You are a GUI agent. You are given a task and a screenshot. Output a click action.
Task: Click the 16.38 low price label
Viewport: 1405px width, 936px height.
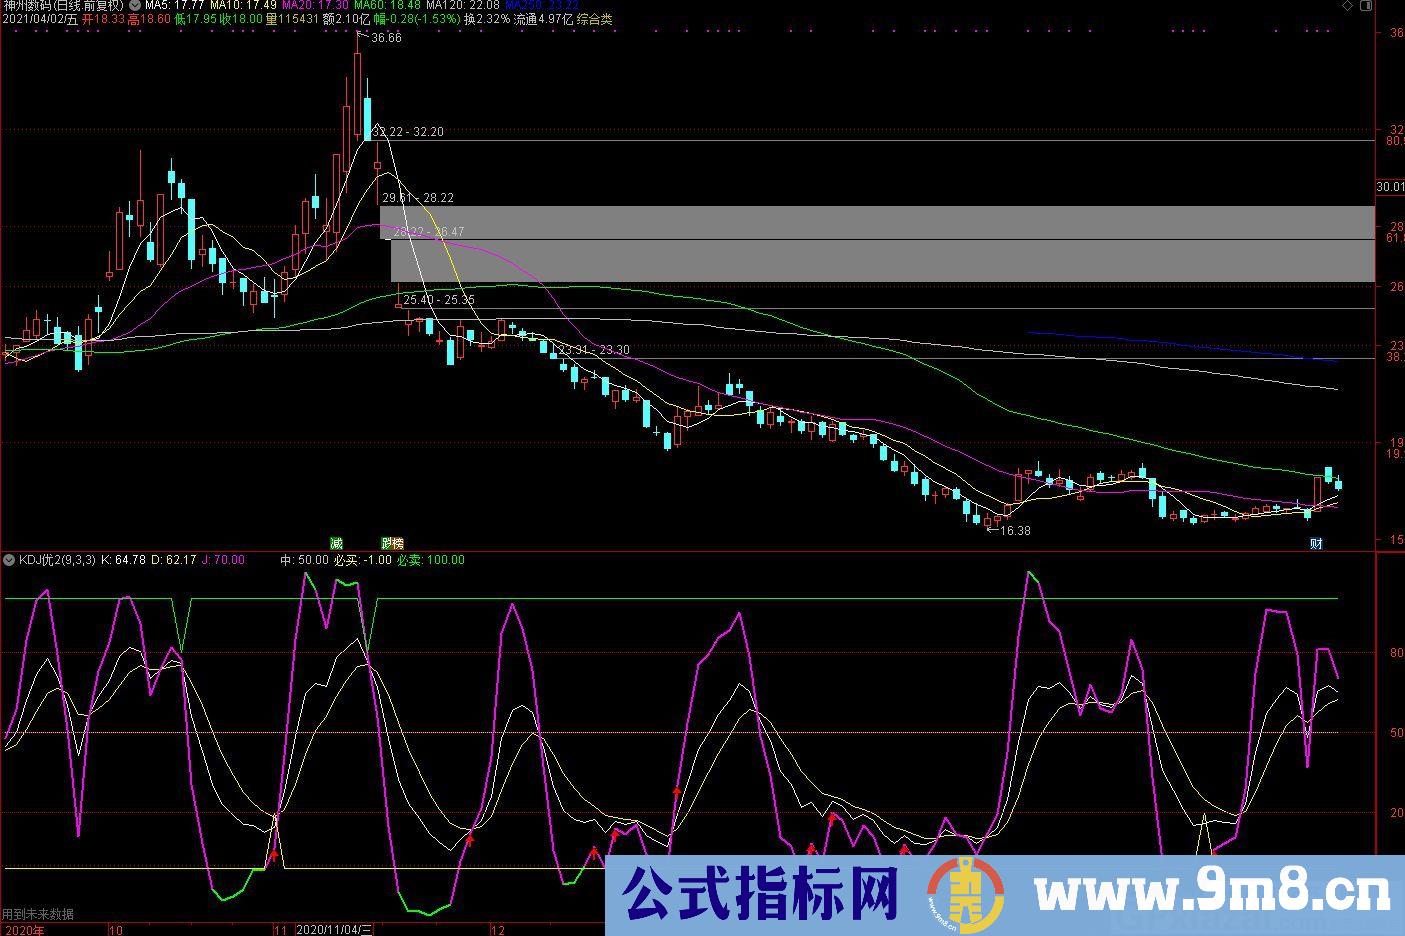pyautogui.click(x=1015, y=531)
